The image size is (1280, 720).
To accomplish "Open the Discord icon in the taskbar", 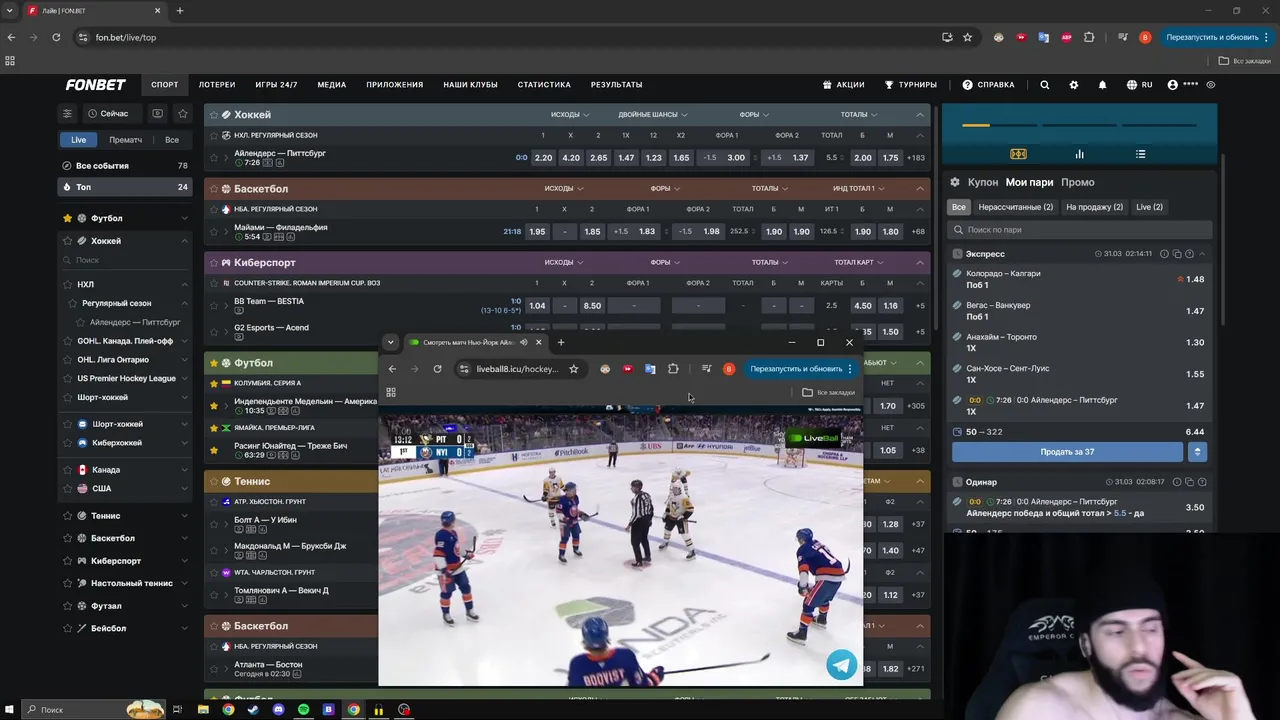I will coord(278,710).
